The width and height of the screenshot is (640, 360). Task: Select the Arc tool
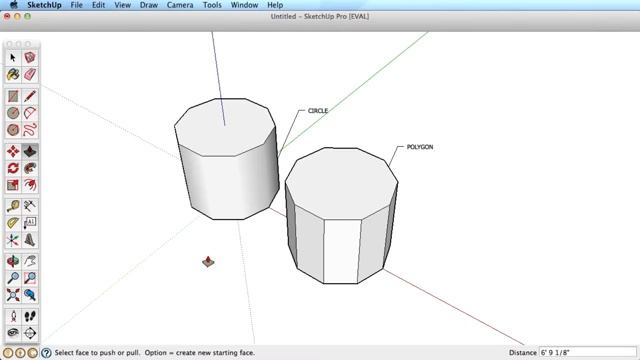30,113
